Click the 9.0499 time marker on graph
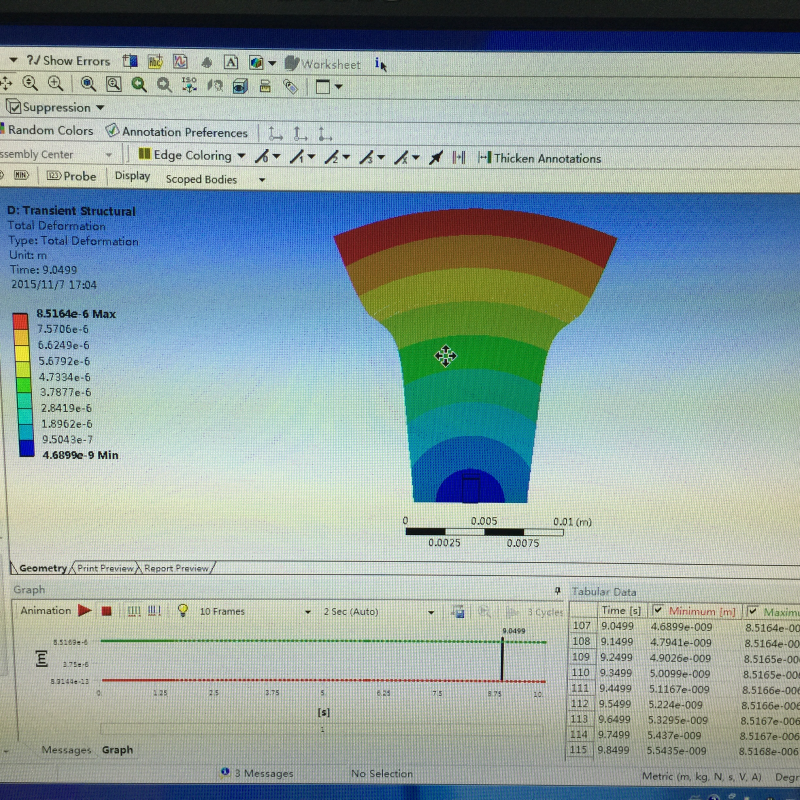Screen dimensions: 800x800 pyautogui.click(x=503, y=658)
